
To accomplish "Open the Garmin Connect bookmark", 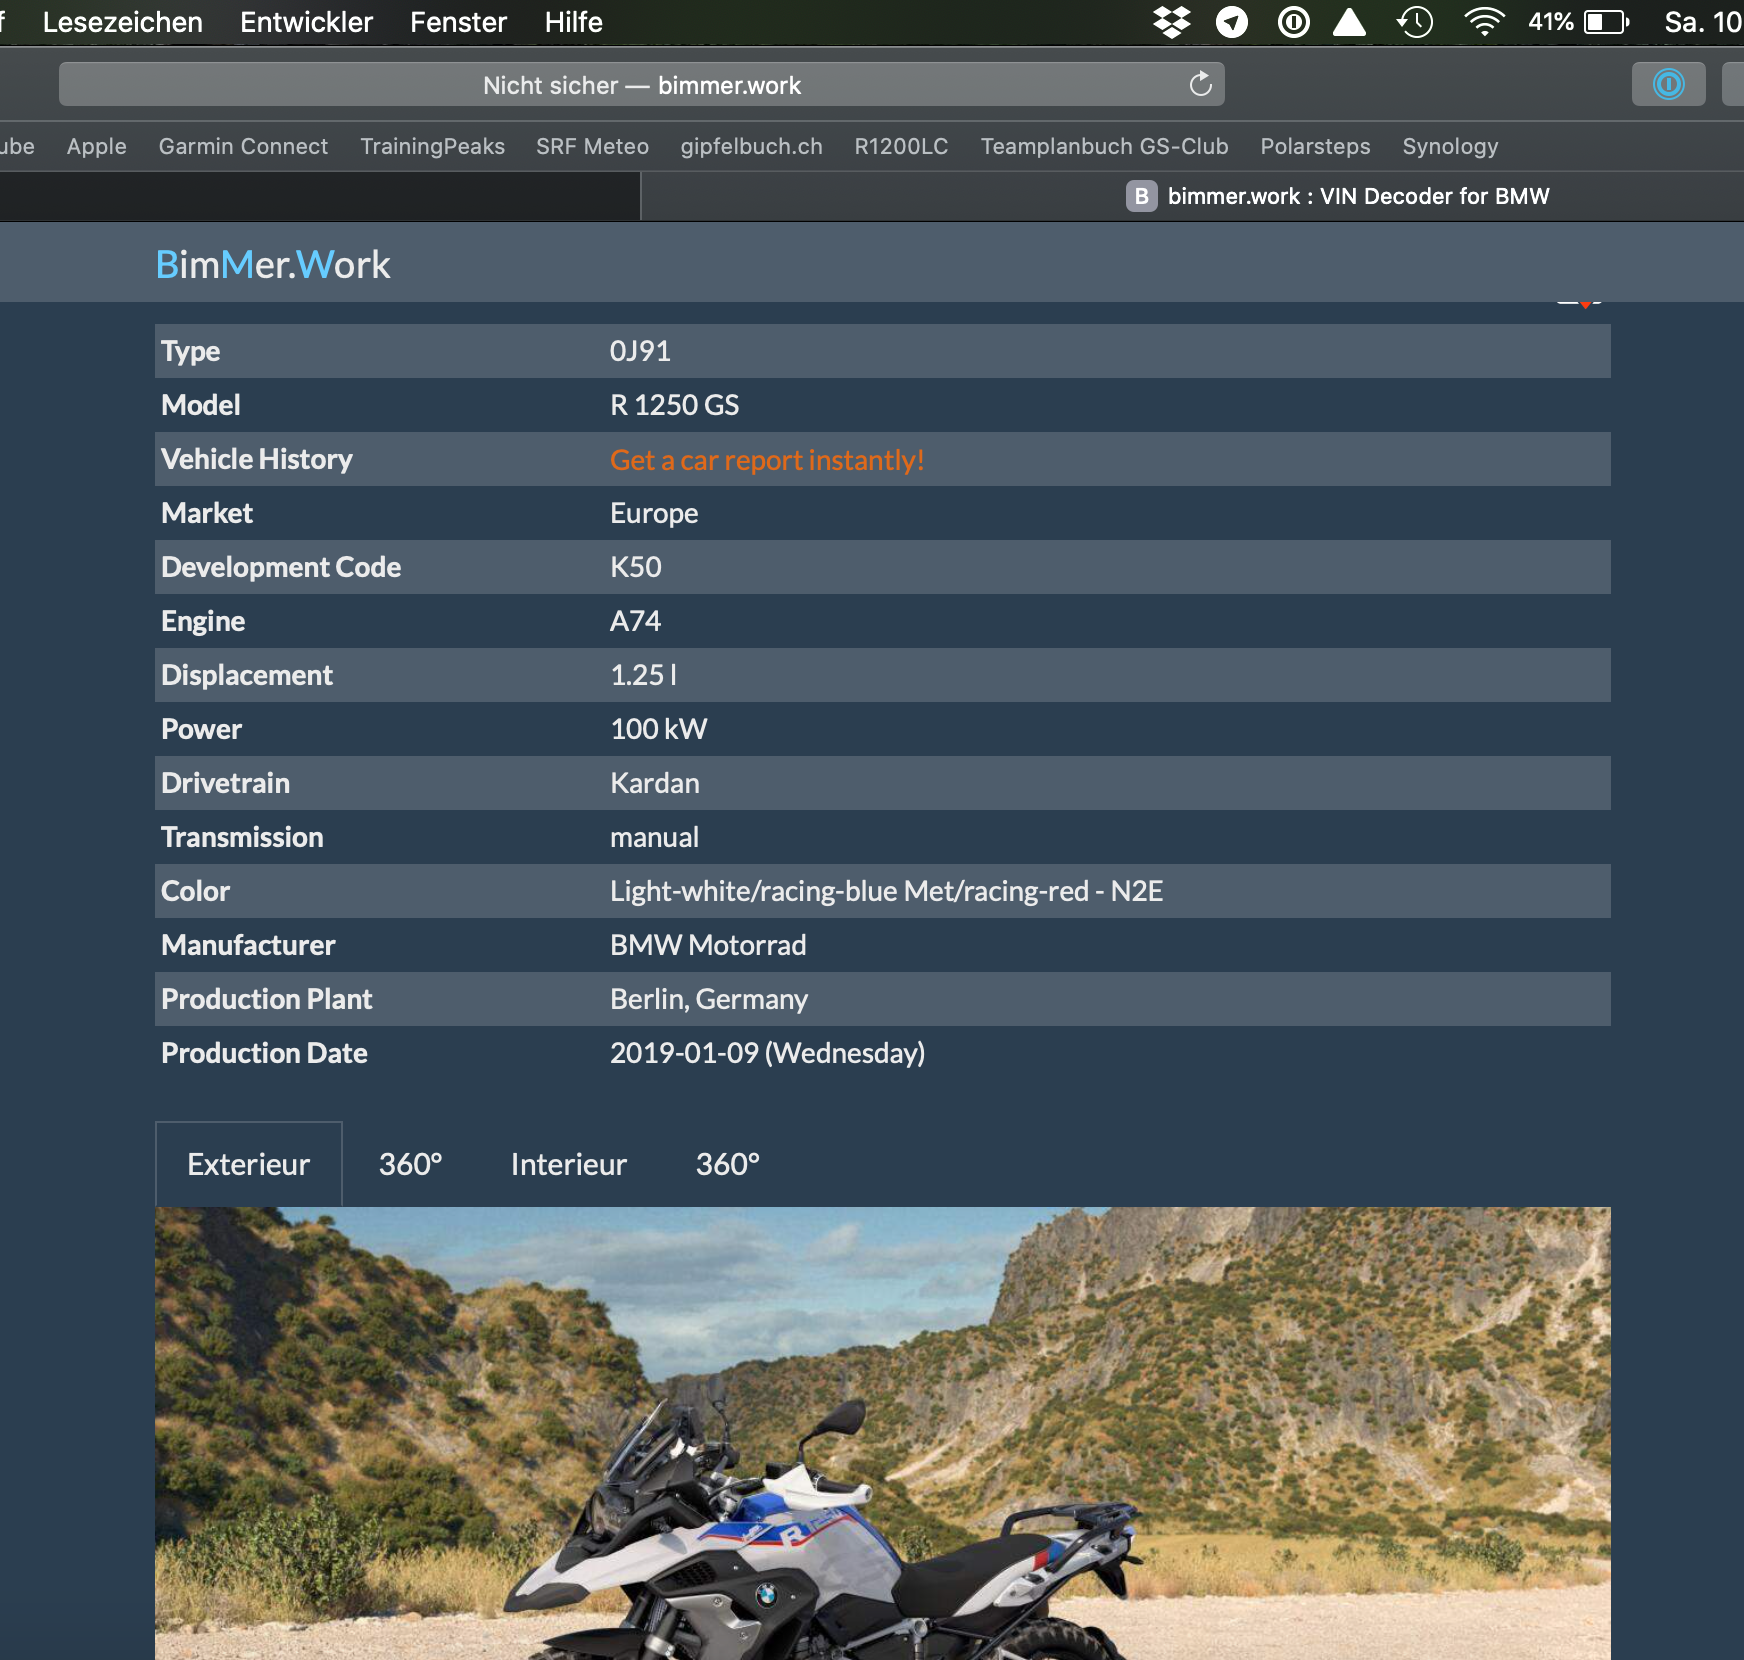I will (x=243, y=146).
